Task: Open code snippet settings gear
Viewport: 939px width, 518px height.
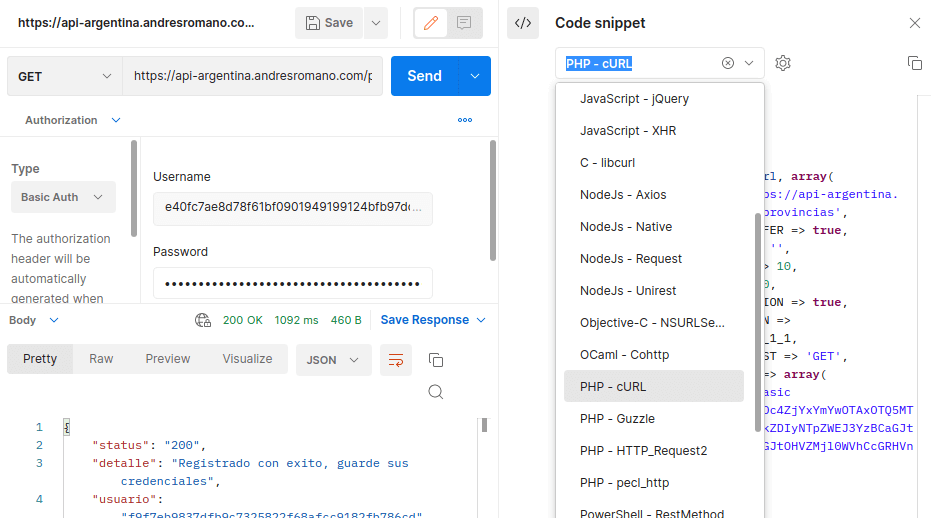Action: coord(783,63)
